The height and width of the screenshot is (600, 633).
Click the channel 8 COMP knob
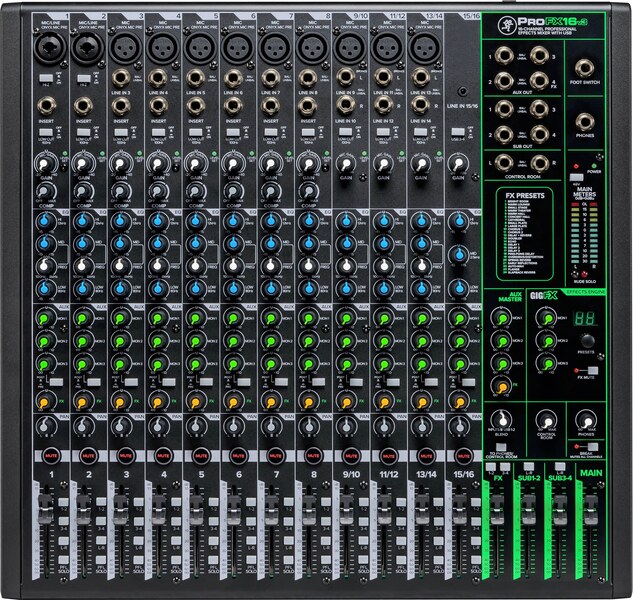coord(308,191)
